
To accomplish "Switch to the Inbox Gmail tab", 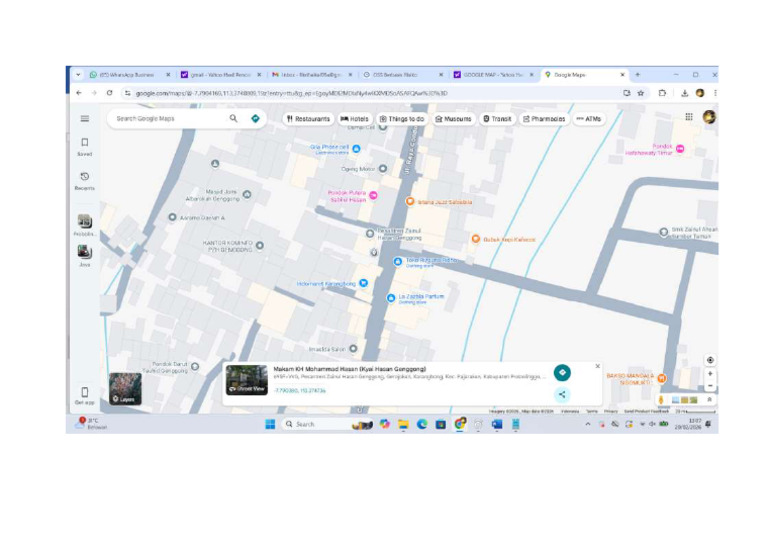I will tap(312, 75).
